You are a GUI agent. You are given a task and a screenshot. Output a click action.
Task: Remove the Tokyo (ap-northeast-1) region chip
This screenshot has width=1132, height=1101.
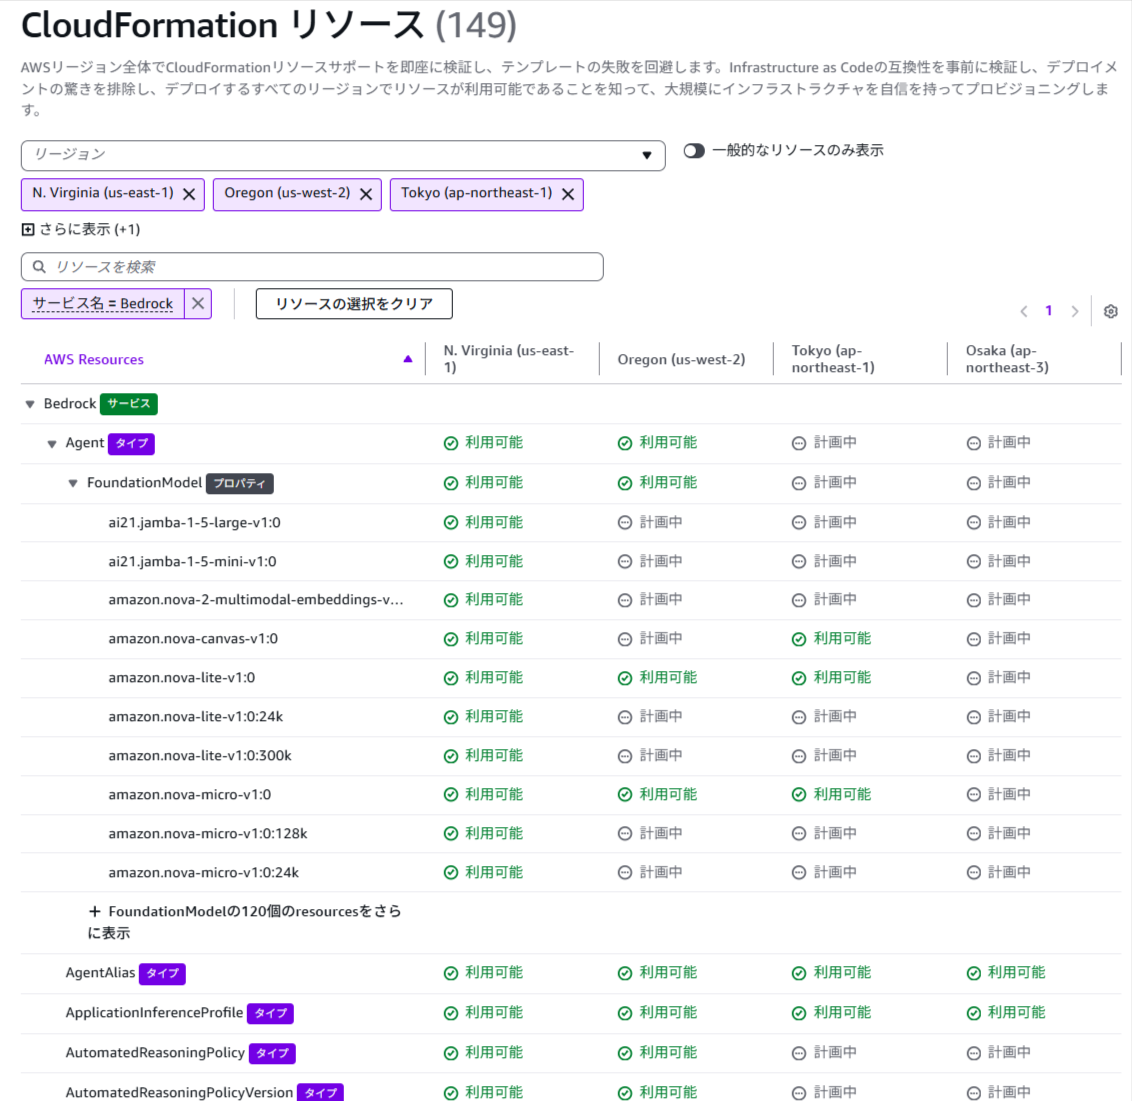(x=568, y=194)
